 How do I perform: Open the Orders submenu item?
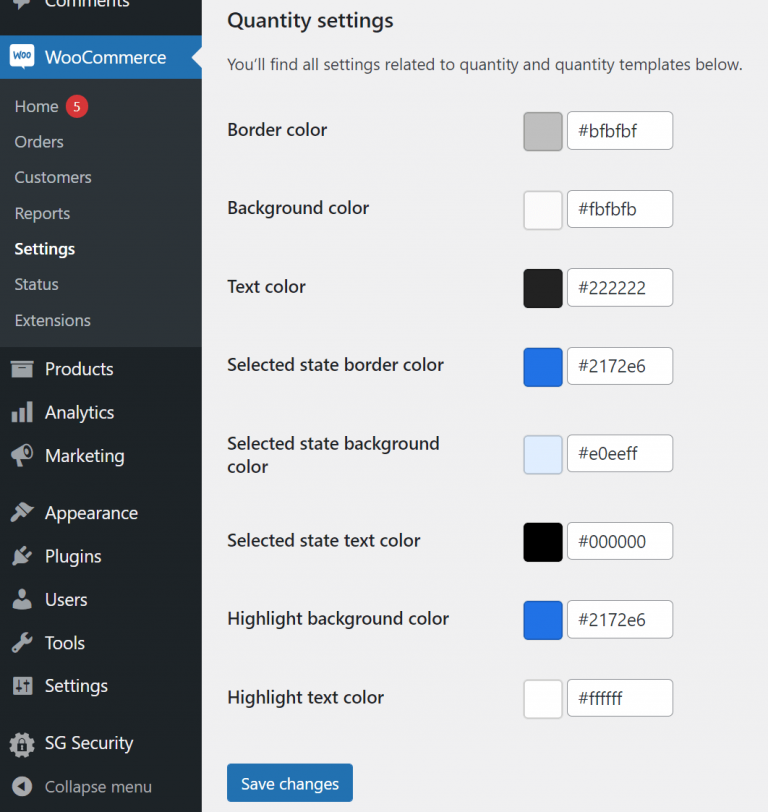pos(39,141)
